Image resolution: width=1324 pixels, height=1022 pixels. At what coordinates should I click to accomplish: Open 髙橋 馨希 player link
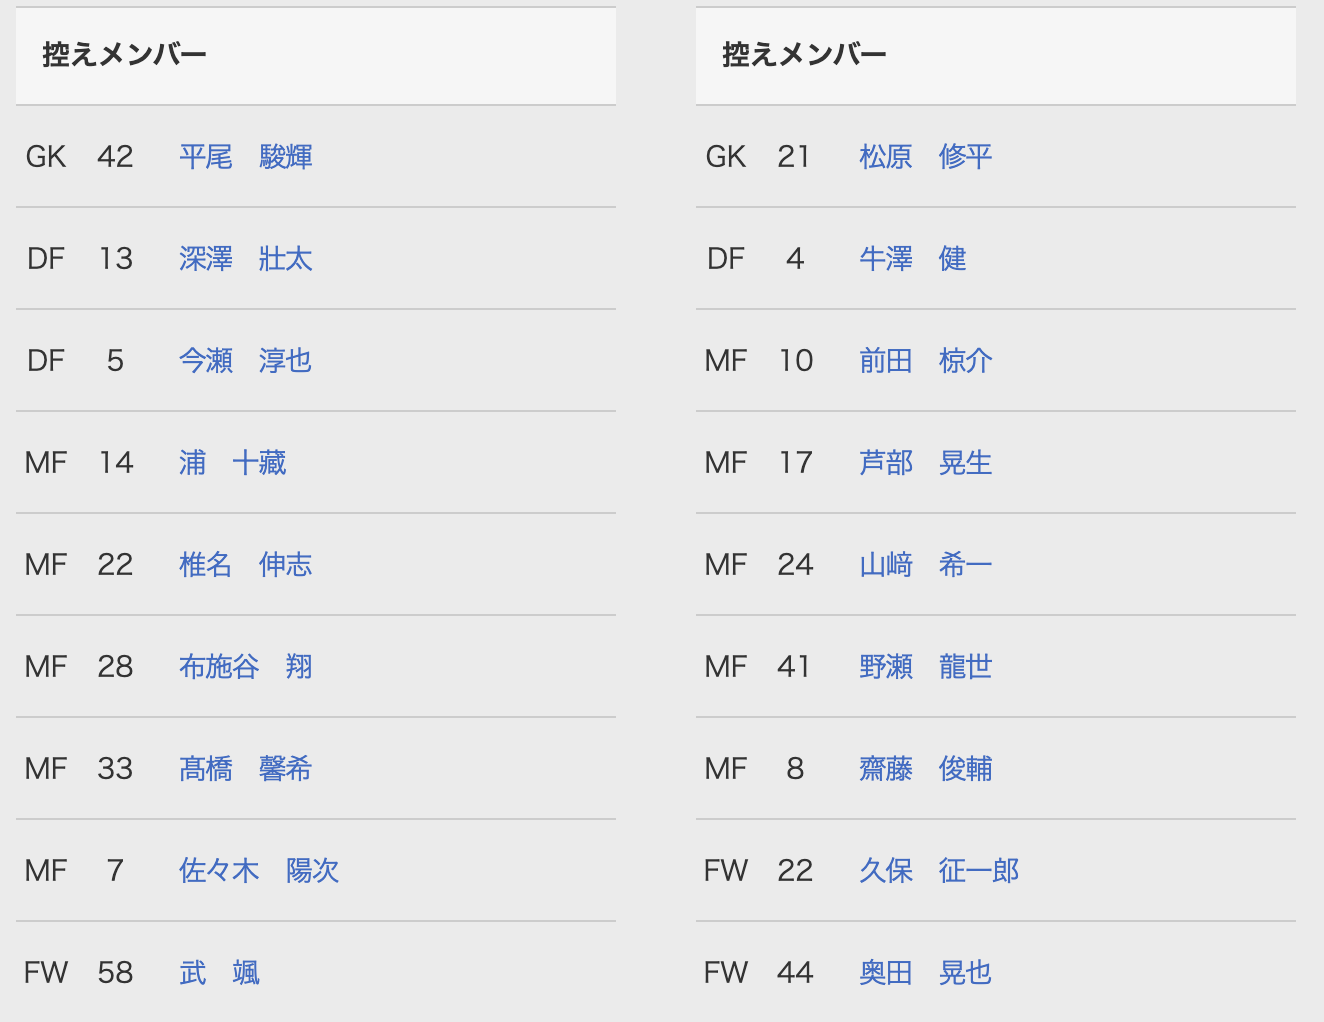246,769
